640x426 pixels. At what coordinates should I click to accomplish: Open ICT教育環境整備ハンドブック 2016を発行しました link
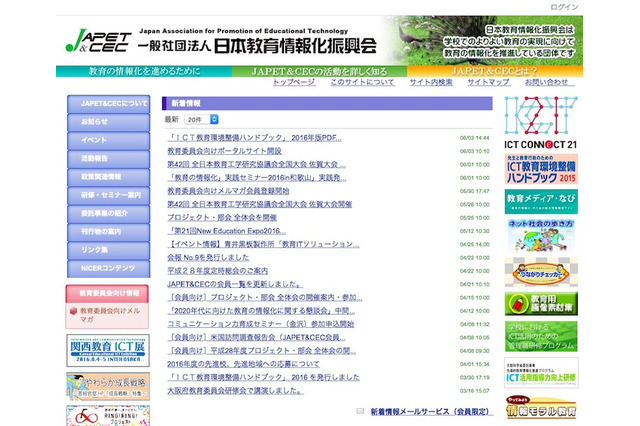[x=264, y=377]
